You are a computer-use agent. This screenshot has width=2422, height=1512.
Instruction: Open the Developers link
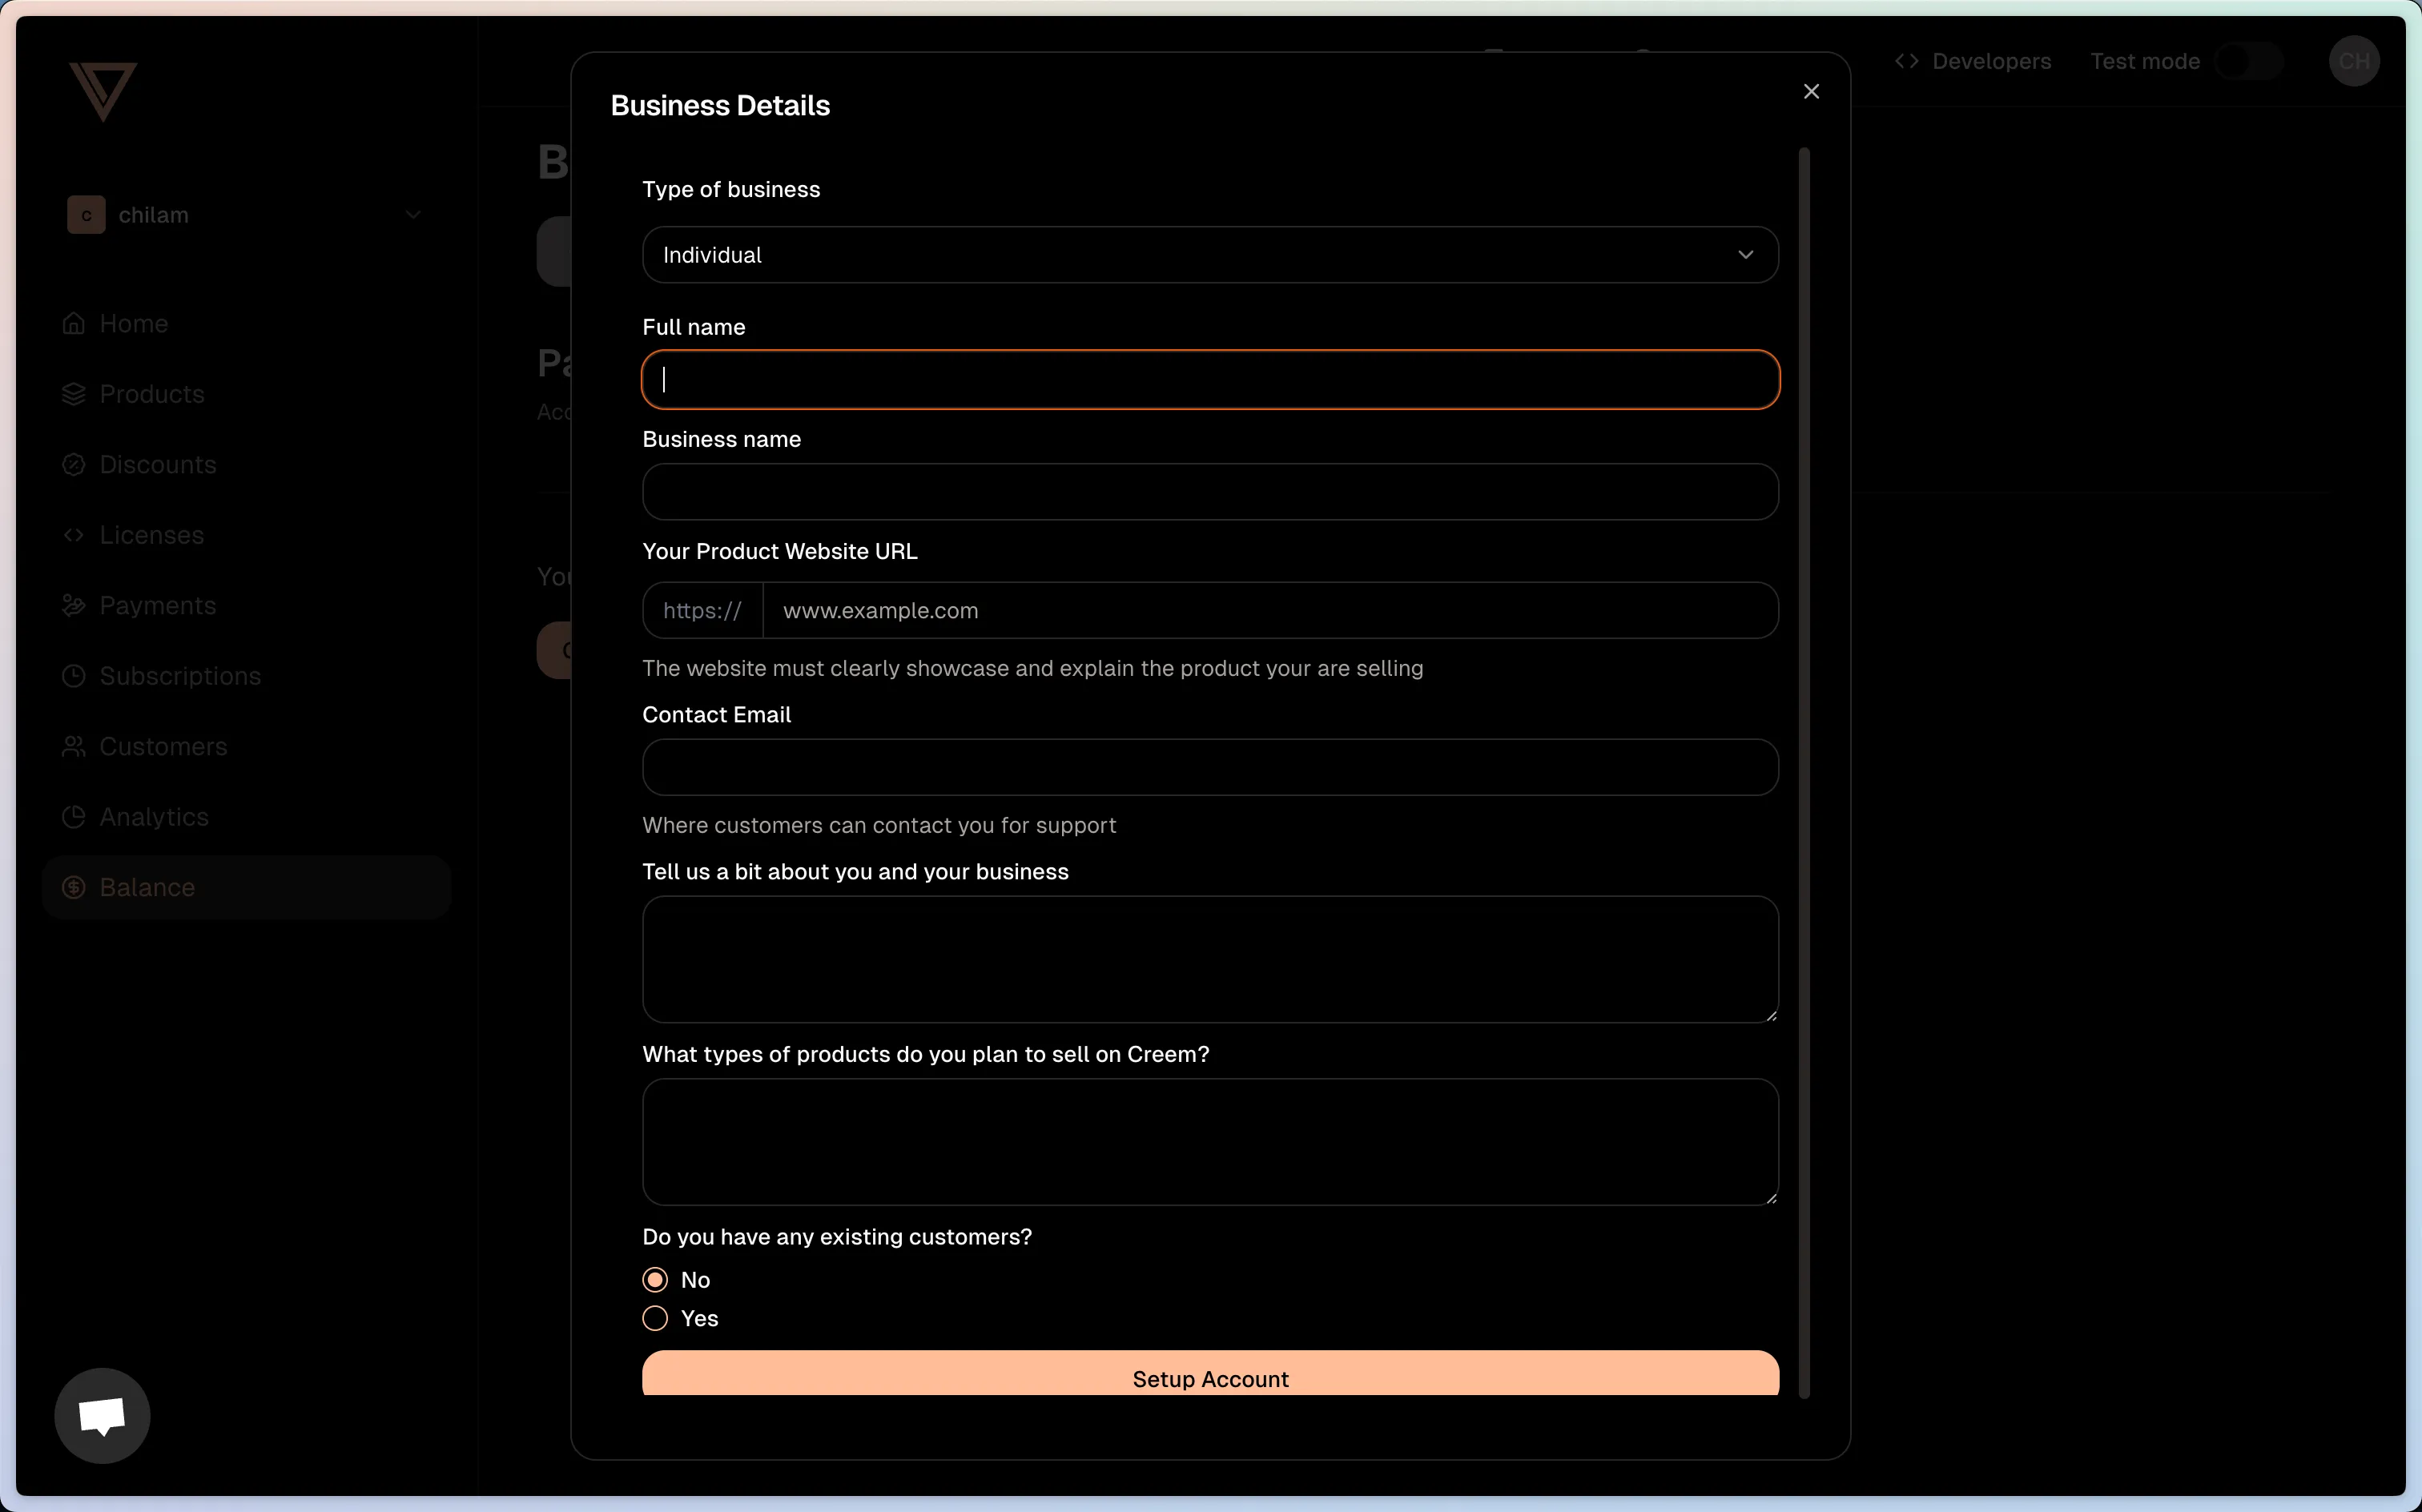(1991, 61)
